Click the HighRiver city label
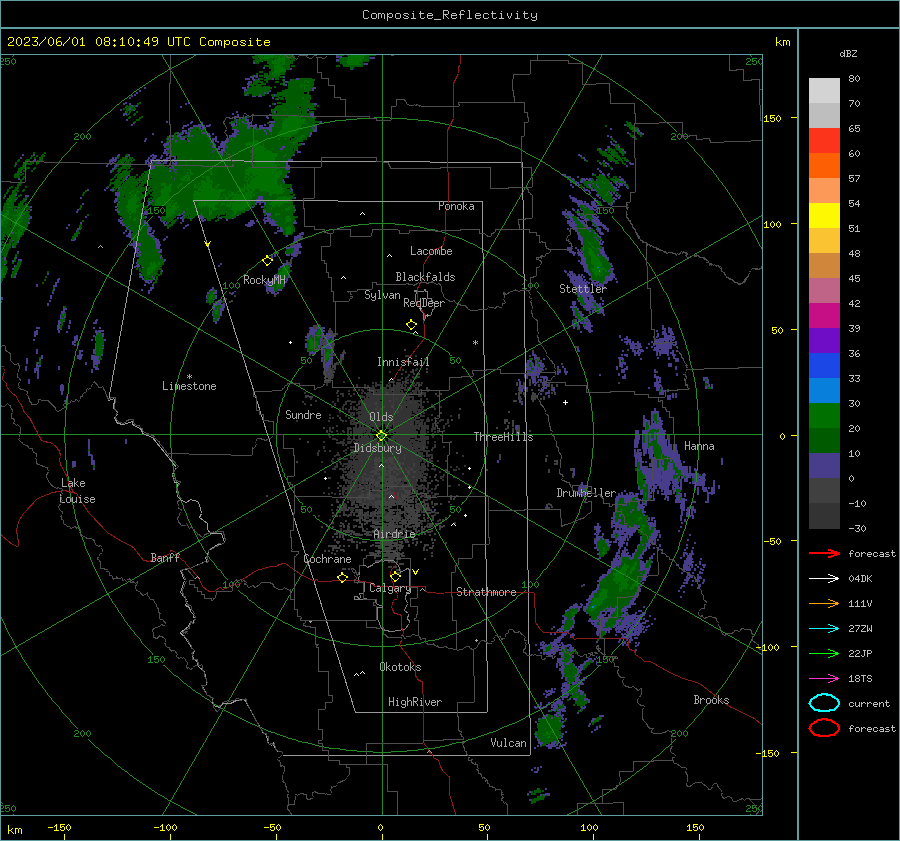This screenshot has height=841, width=900. [x=415, y=702]
